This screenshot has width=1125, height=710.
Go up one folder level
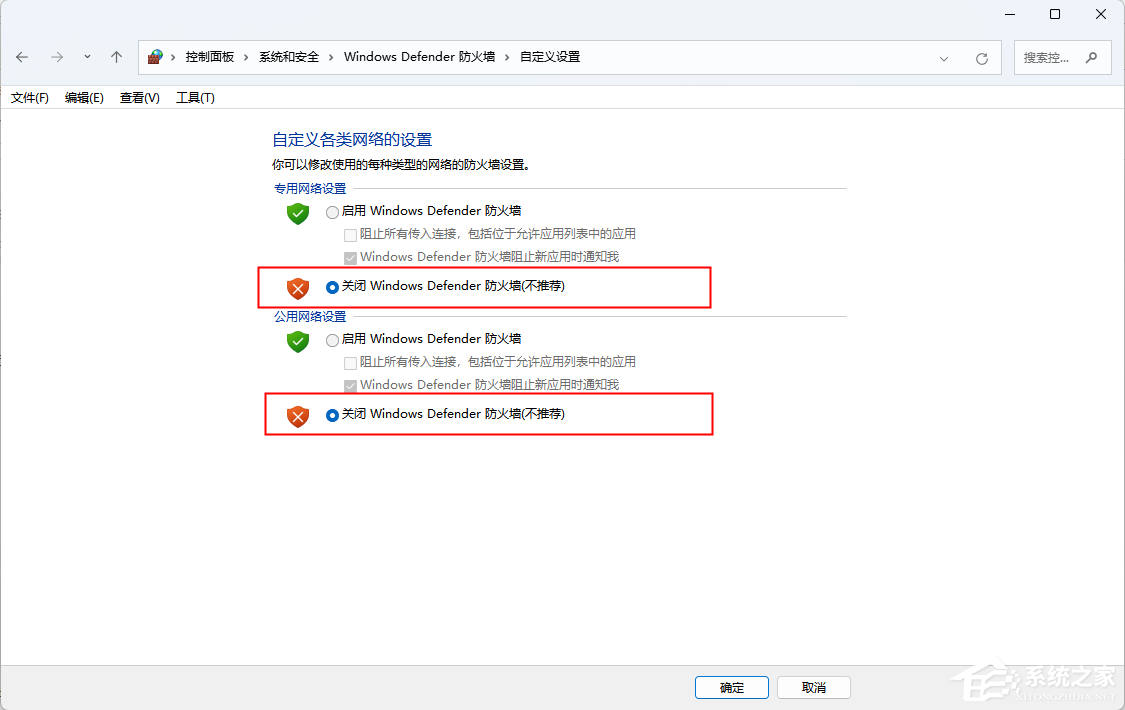point(116,57)
